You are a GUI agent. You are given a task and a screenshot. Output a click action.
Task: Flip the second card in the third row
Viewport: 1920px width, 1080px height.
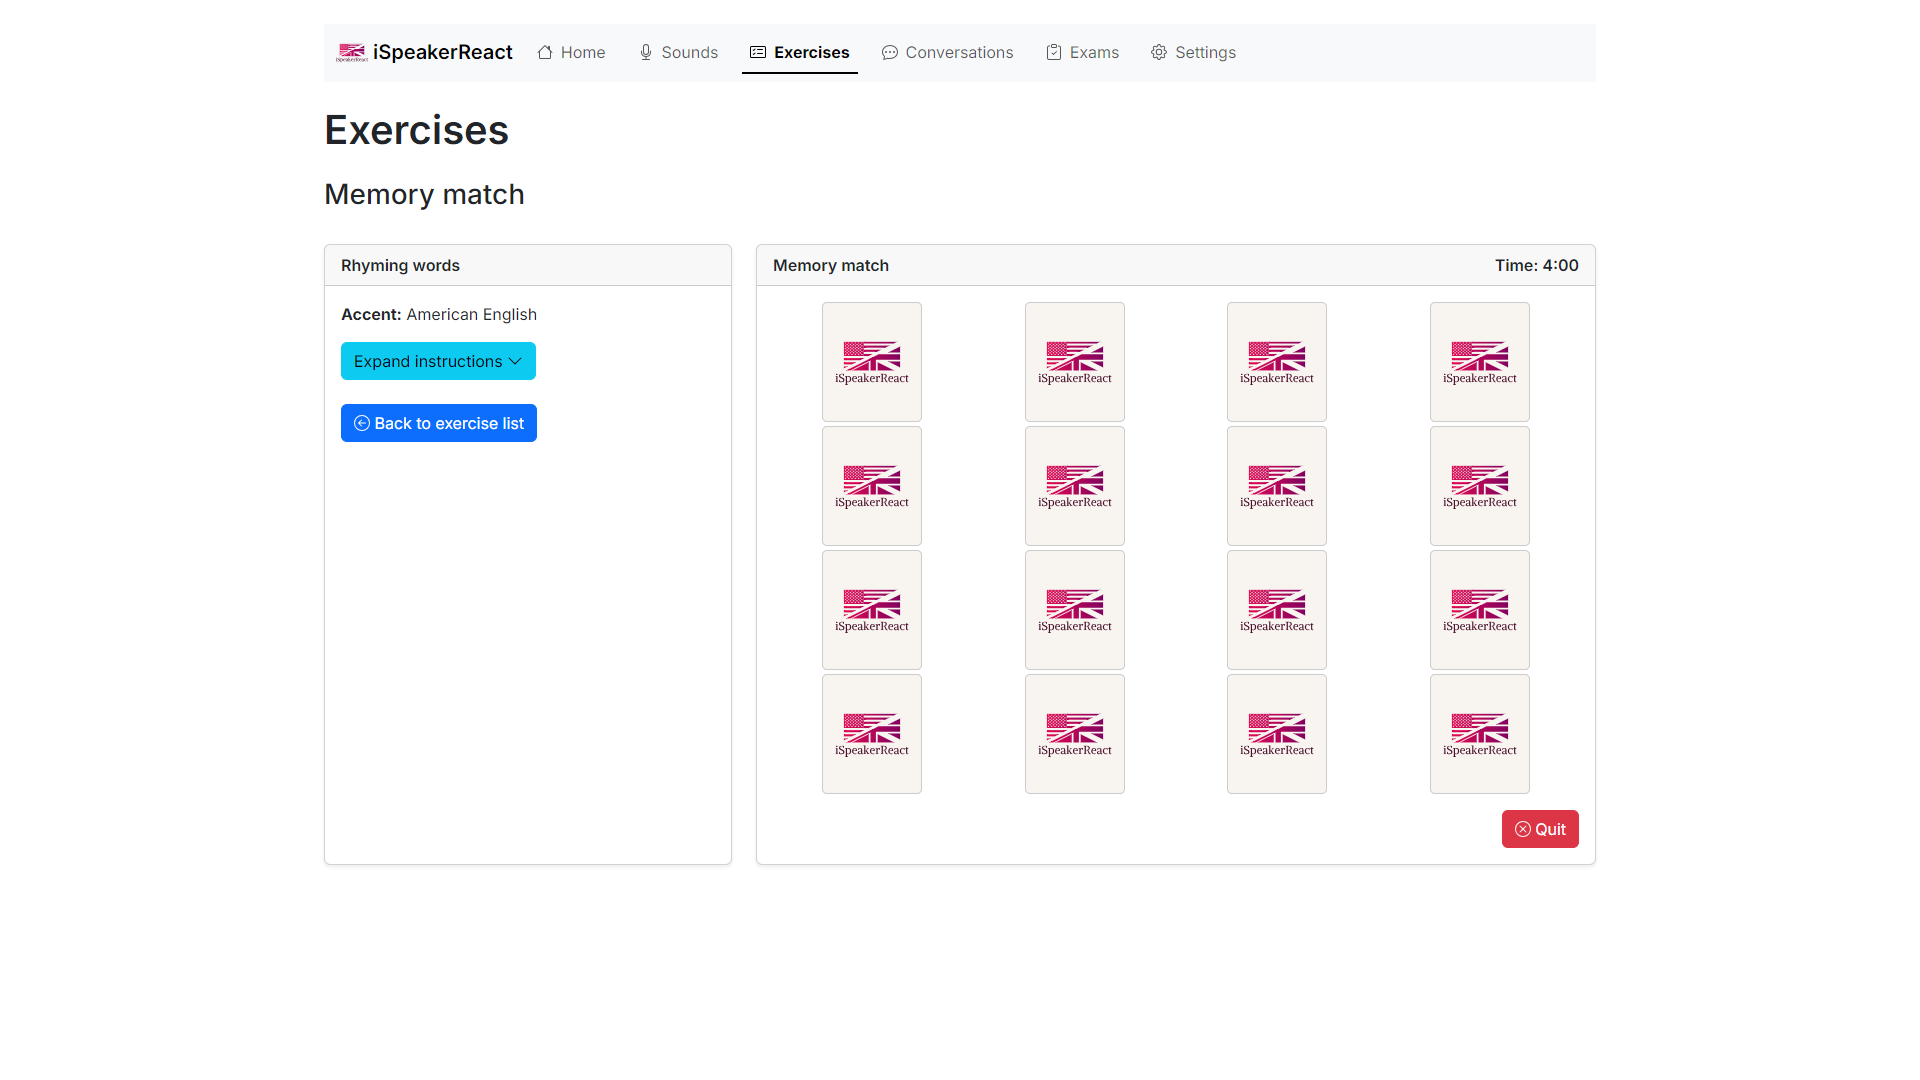1075,610
